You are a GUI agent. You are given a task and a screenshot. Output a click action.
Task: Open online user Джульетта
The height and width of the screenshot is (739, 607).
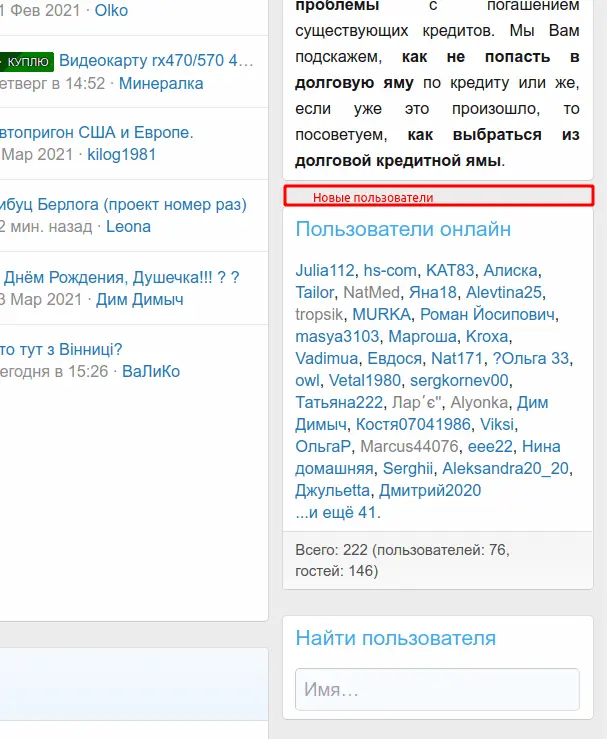click(x=333, y=491)
